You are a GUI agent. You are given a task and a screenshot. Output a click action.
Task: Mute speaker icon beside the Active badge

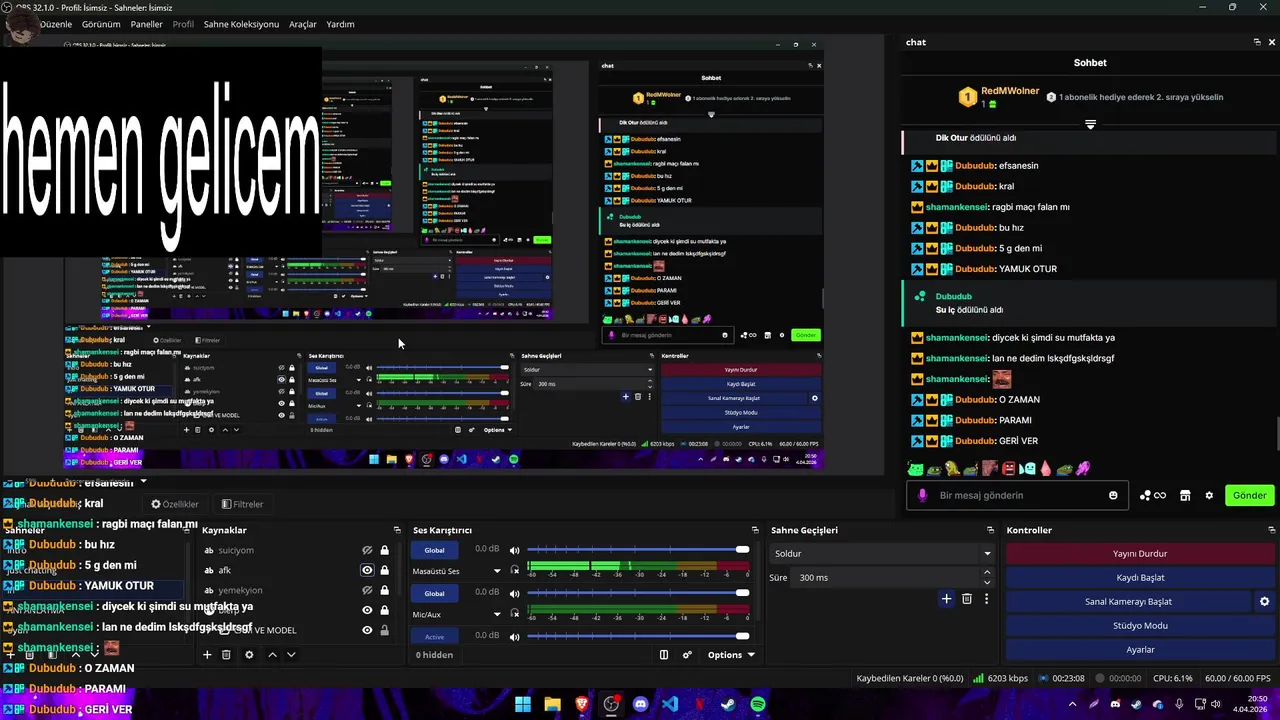point(515,636)
